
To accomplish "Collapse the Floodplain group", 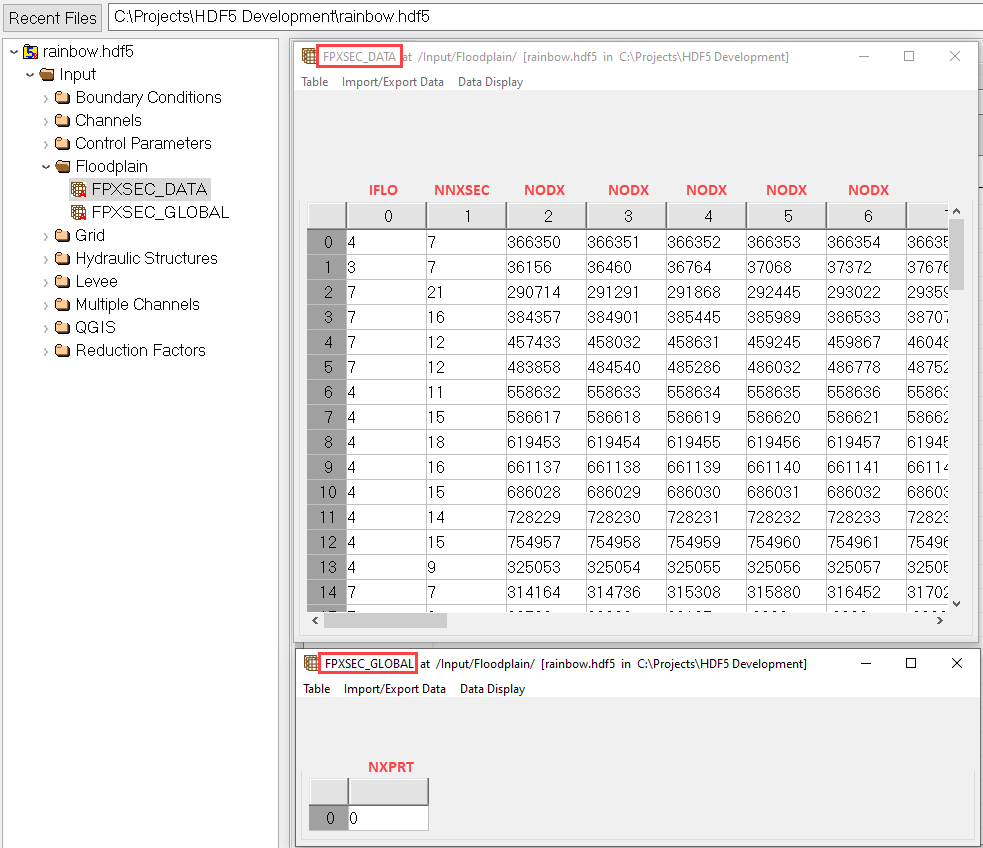I will (46, 166).
